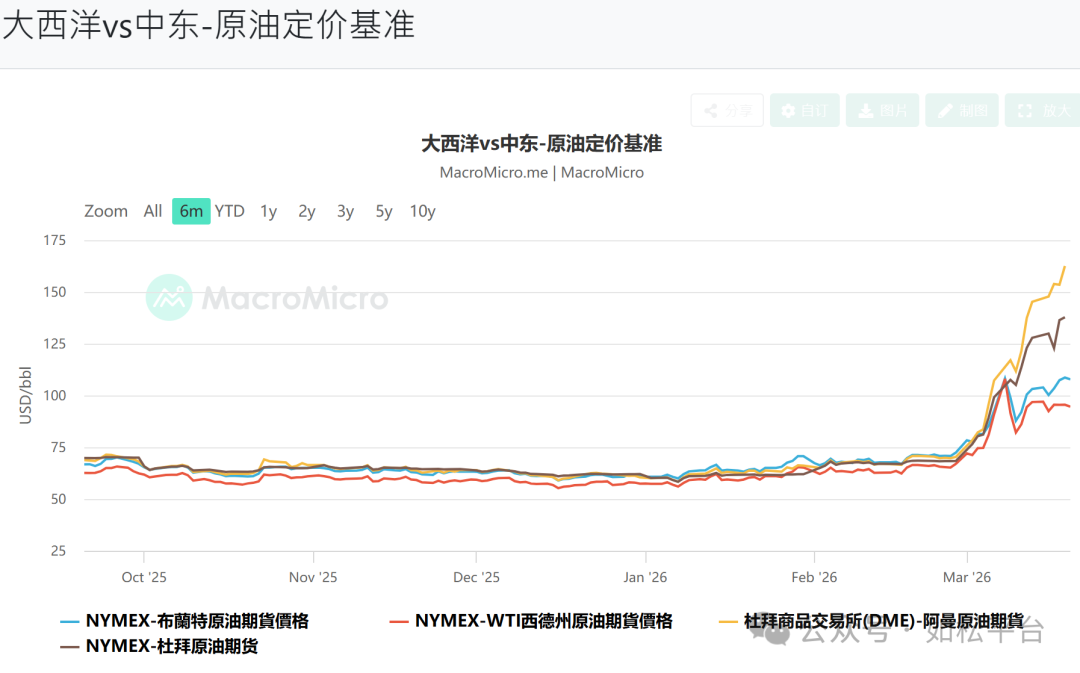Click the yellow Oman line's peak point
Screen dimensions: 1080x673
(1064, 267)
